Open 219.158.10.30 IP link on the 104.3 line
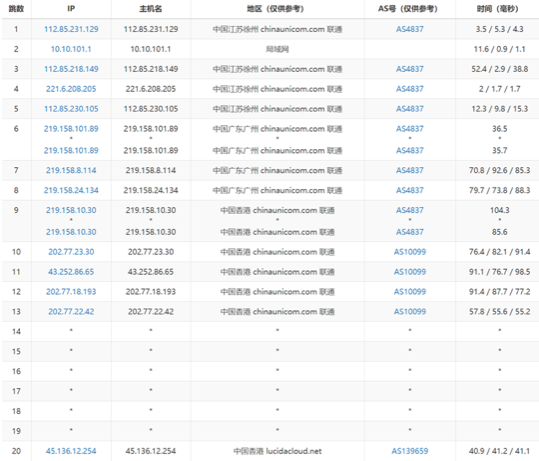Screen dimensions: 539x461 coord(71,210)
